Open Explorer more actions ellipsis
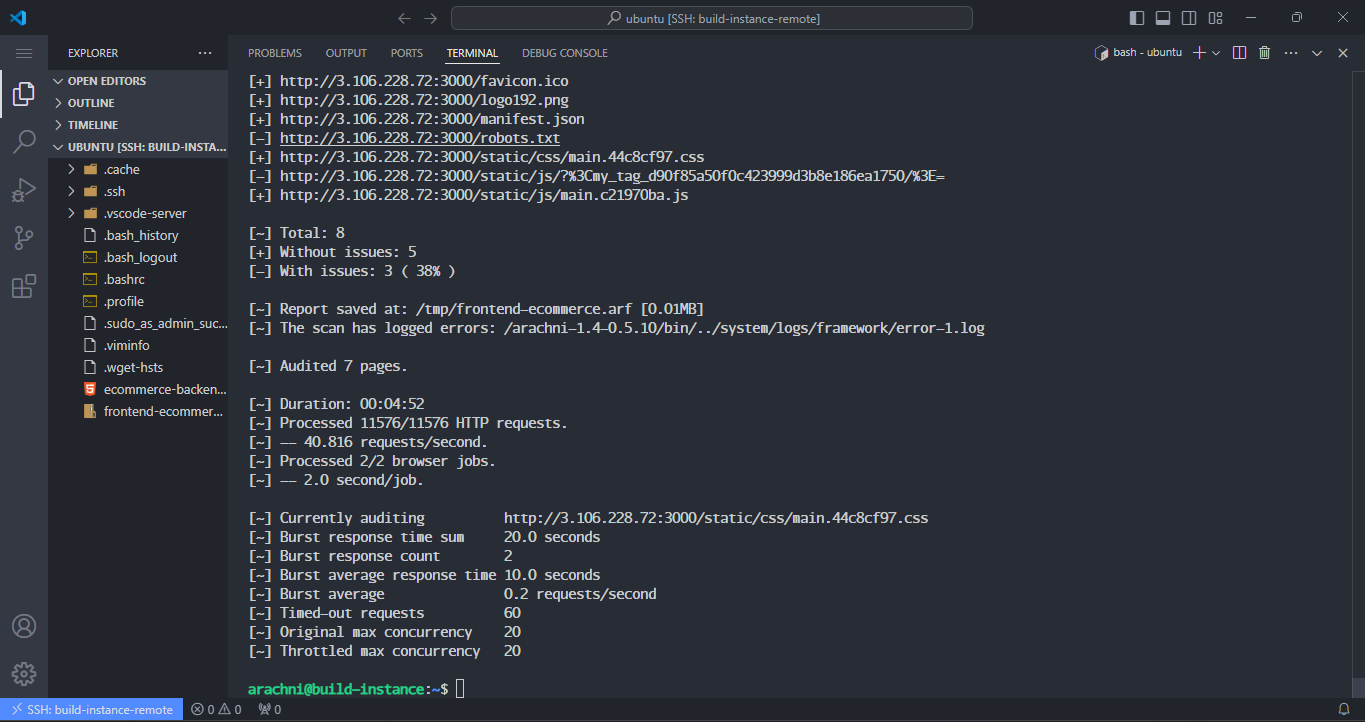Image resolution: width=1365 pixels, height=722 pixels. [205, 53]
